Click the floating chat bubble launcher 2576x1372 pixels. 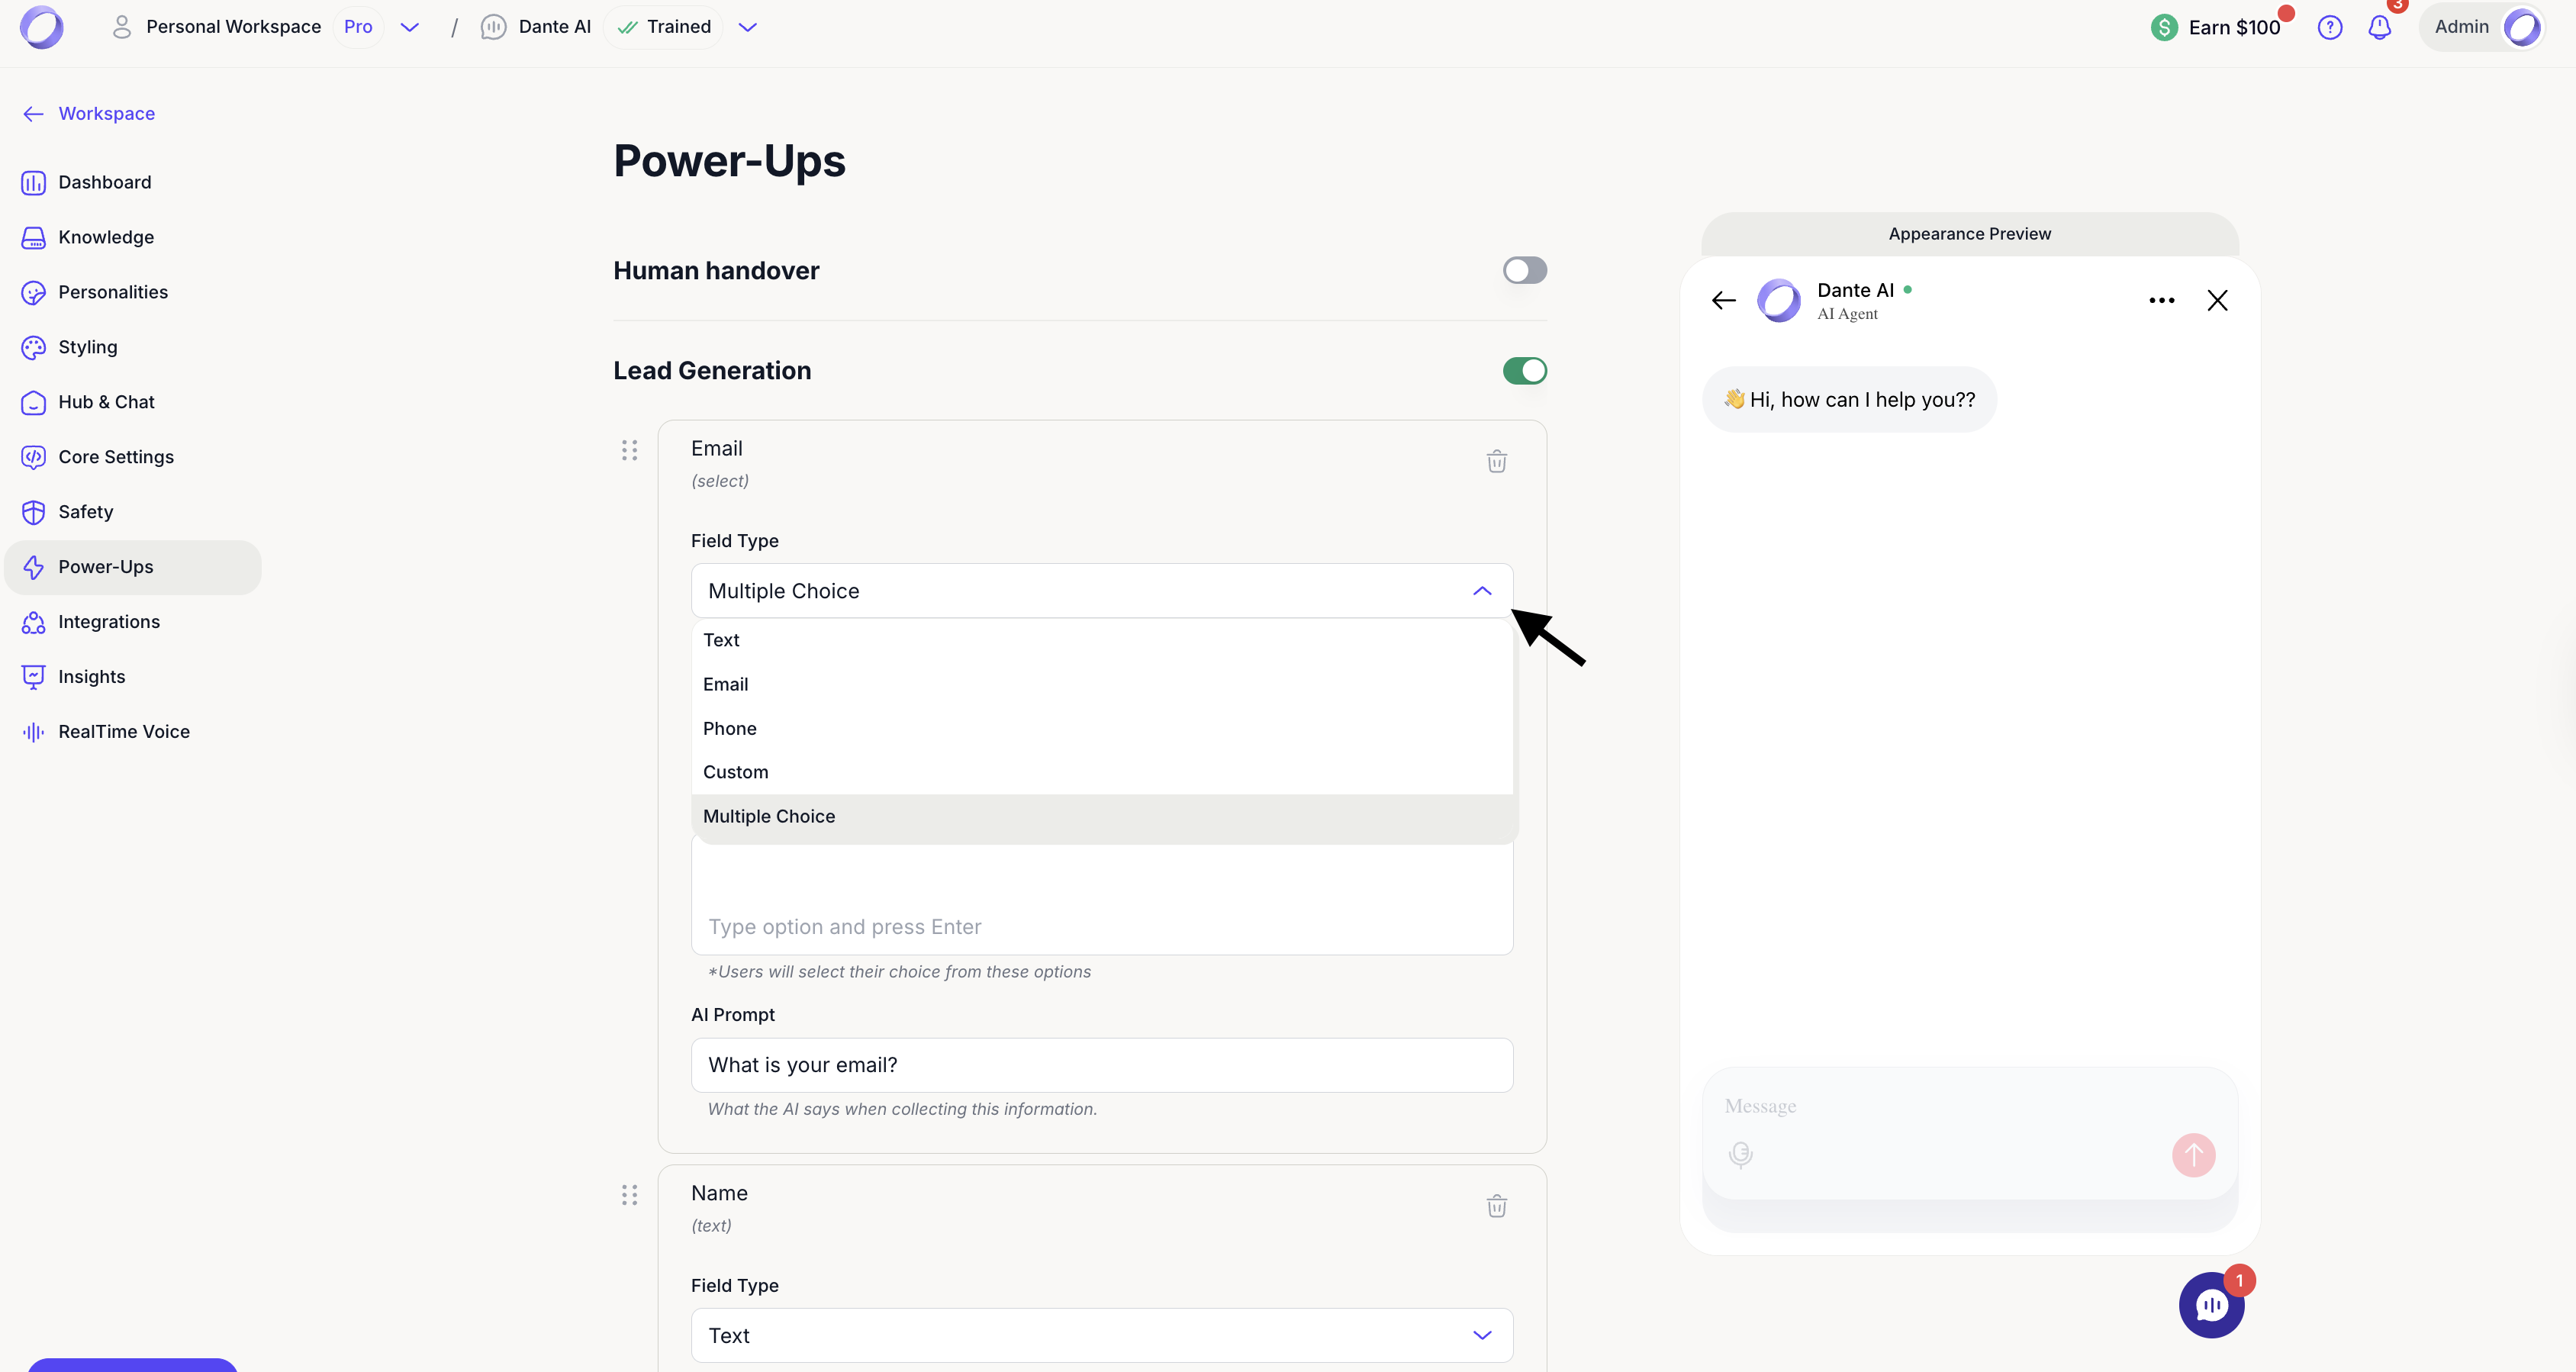2211,1304
